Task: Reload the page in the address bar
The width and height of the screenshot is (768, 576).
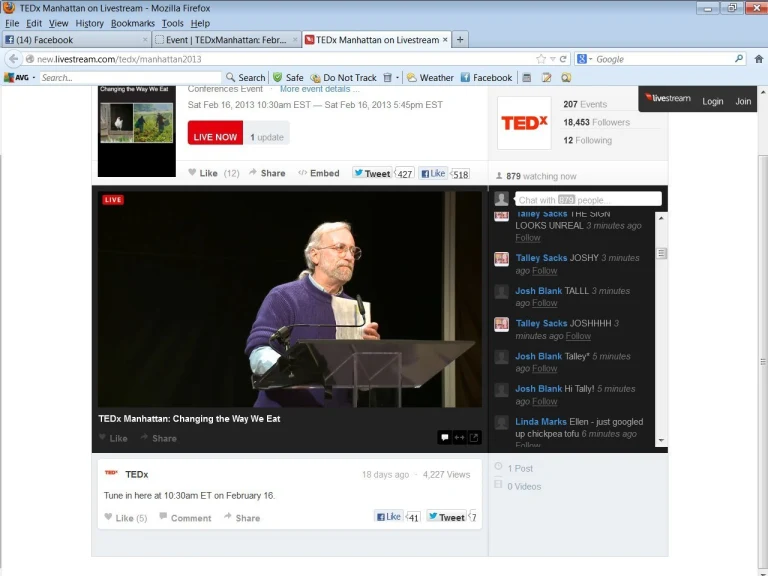Action: [x=563, y=59]
